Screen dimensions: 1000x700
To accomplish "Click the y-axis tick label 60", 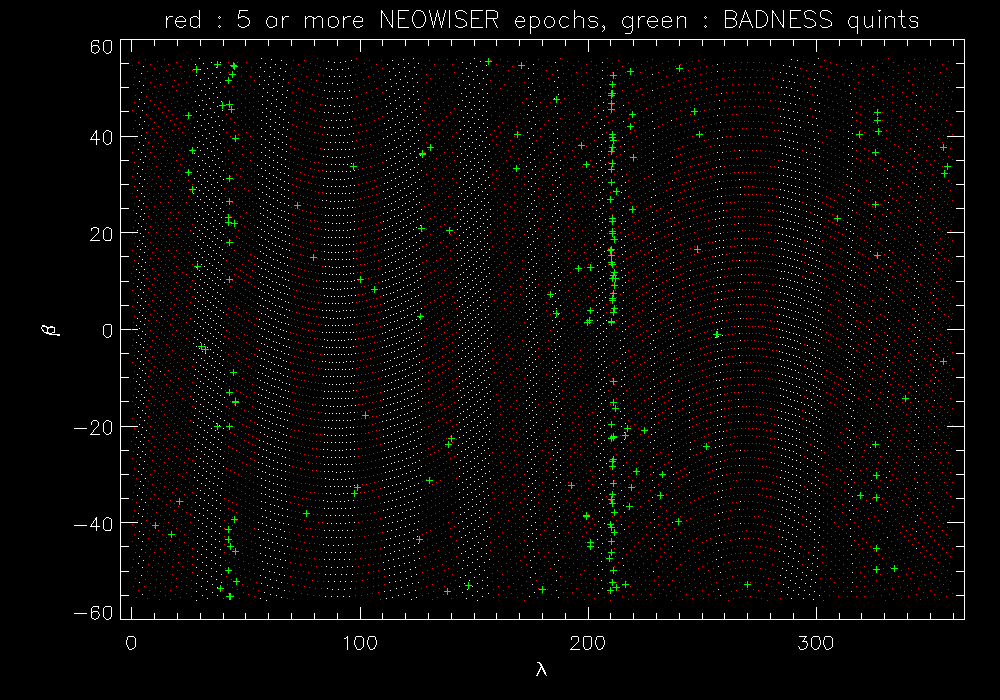I will pyautogui.click(x=101, y=47).
